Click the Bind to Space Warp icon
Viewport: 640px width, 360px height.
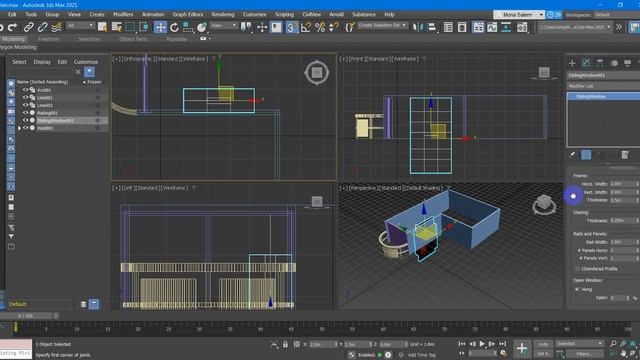pos(57,27)
